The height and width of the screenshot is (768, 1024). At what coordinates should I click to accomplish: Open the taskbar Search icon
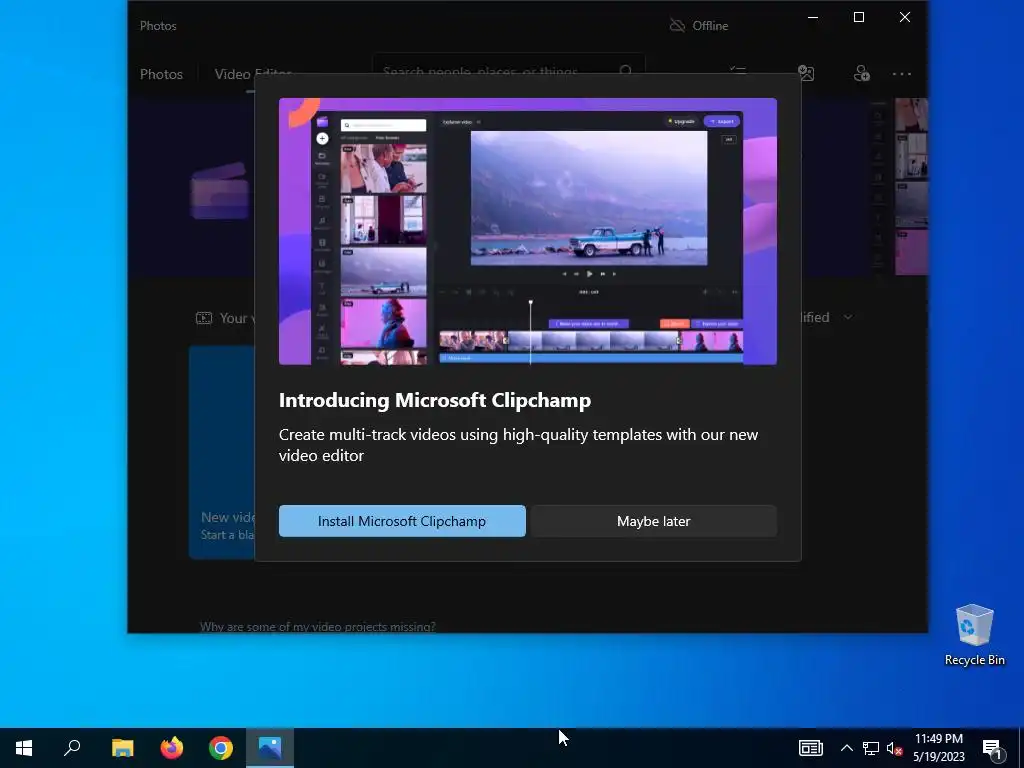72,748
